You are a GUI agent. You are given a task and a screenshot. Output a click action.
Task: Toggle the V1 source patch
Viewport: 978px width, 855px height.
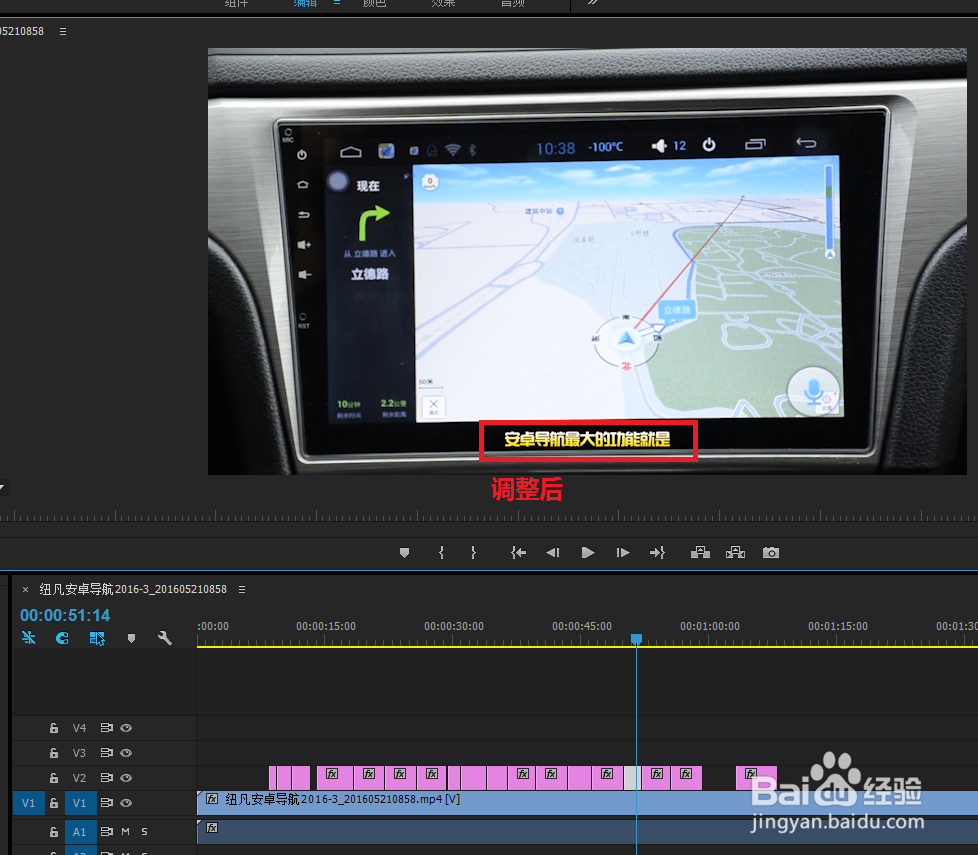pos(29,803)
